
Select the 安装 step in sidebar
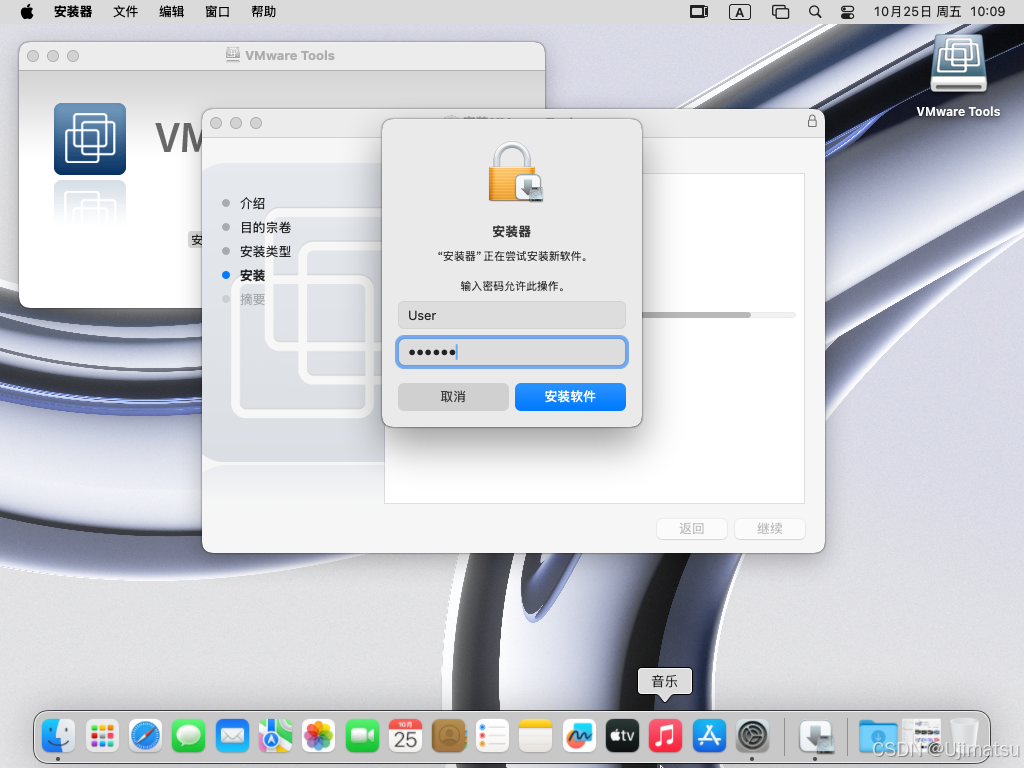click(253, 276)
